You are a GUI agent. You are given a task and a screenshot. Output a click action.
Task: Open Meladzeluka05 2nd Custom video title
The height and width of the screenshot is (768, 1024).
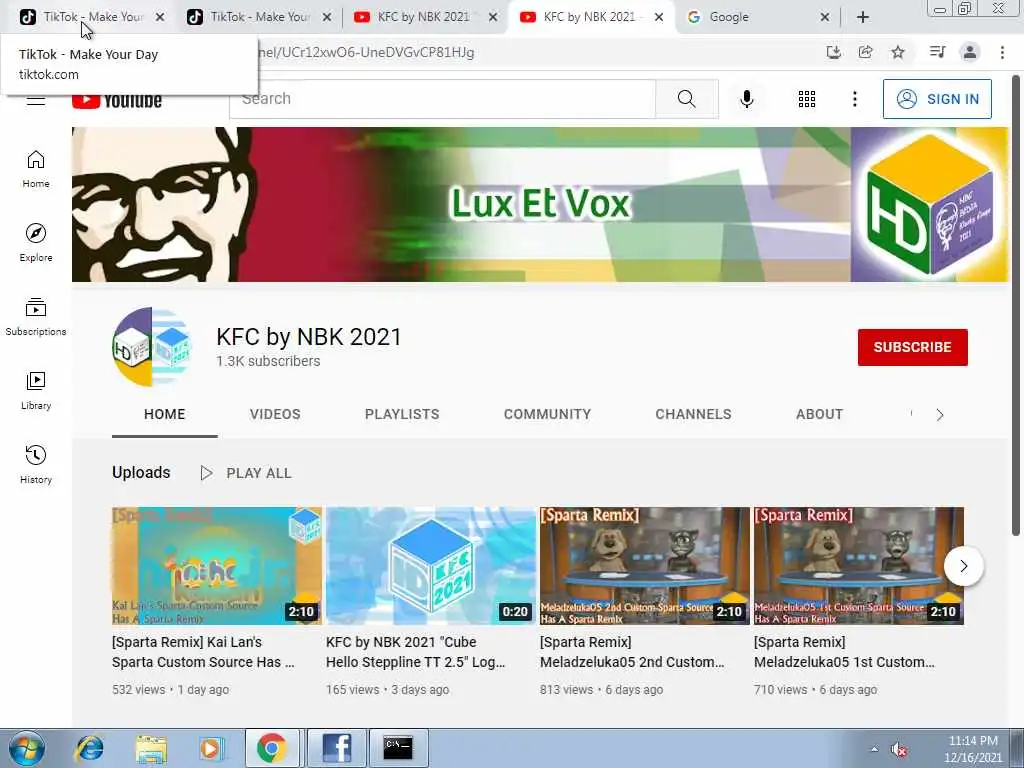pos(632,652)
